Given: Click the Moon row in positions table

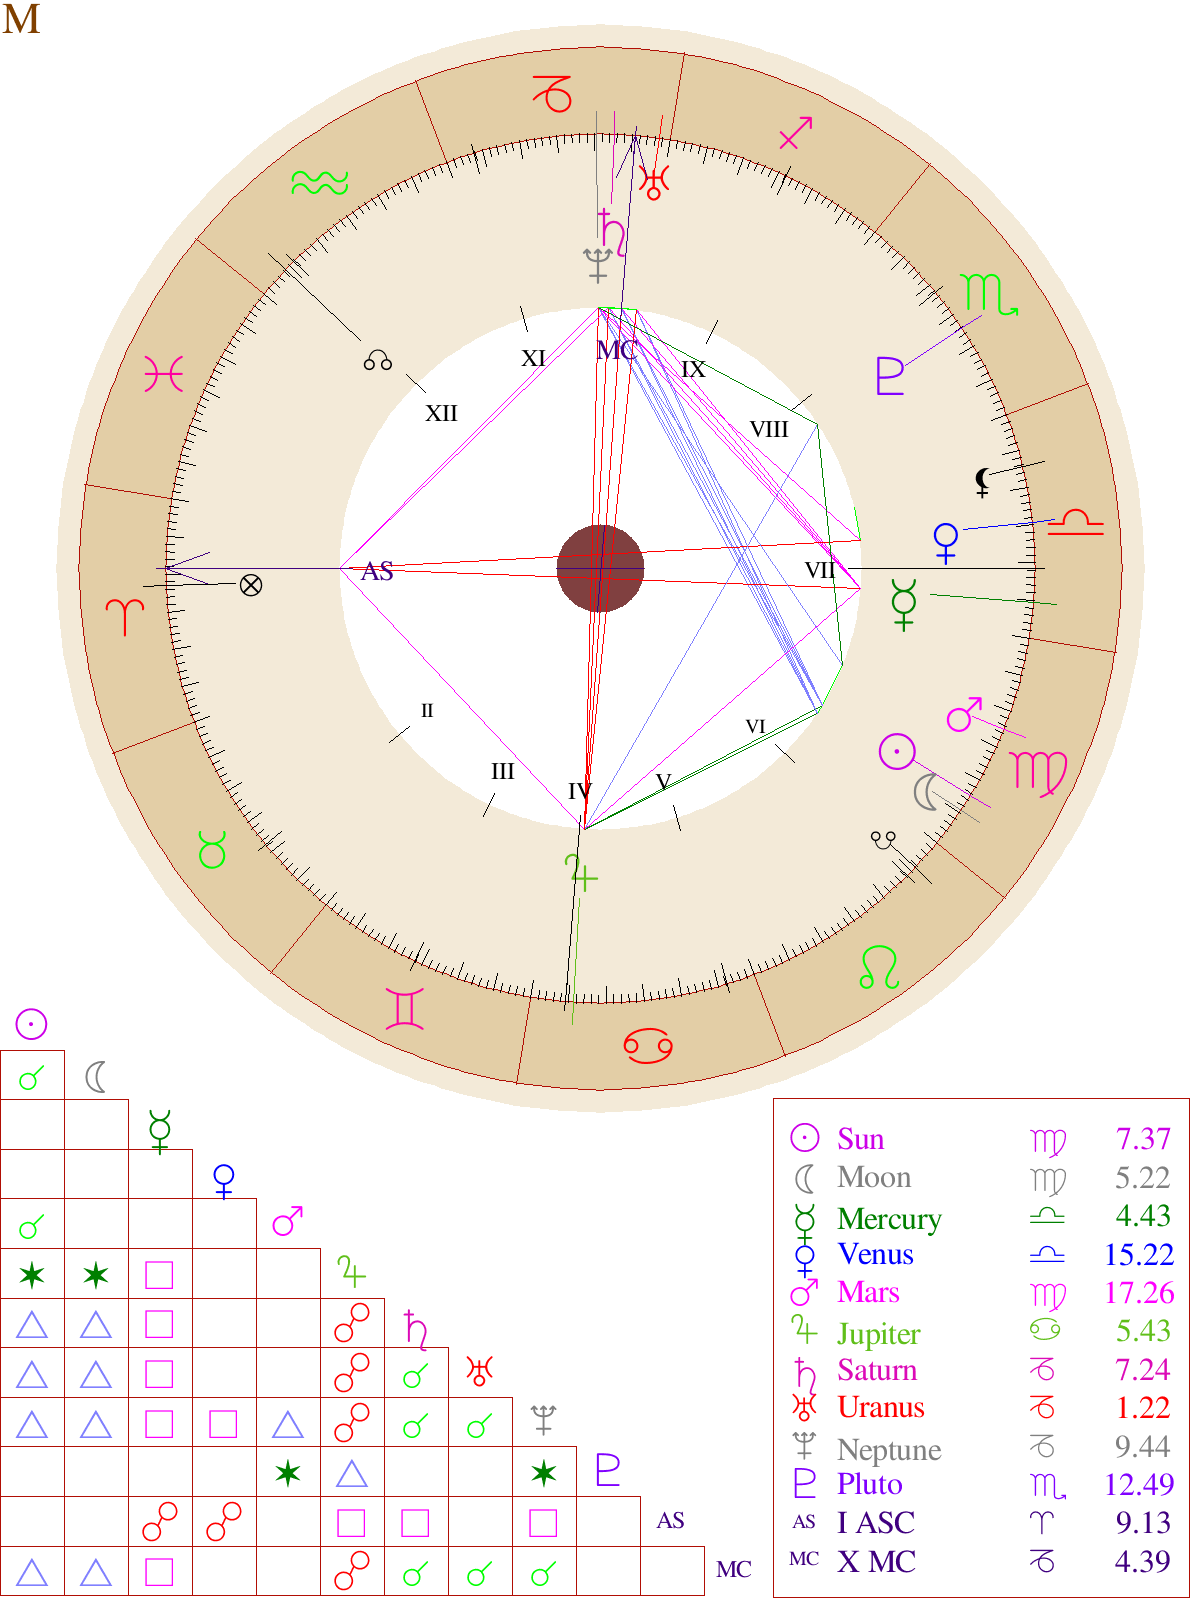Looking at the screenshot, I should [x=980, y=1178].
